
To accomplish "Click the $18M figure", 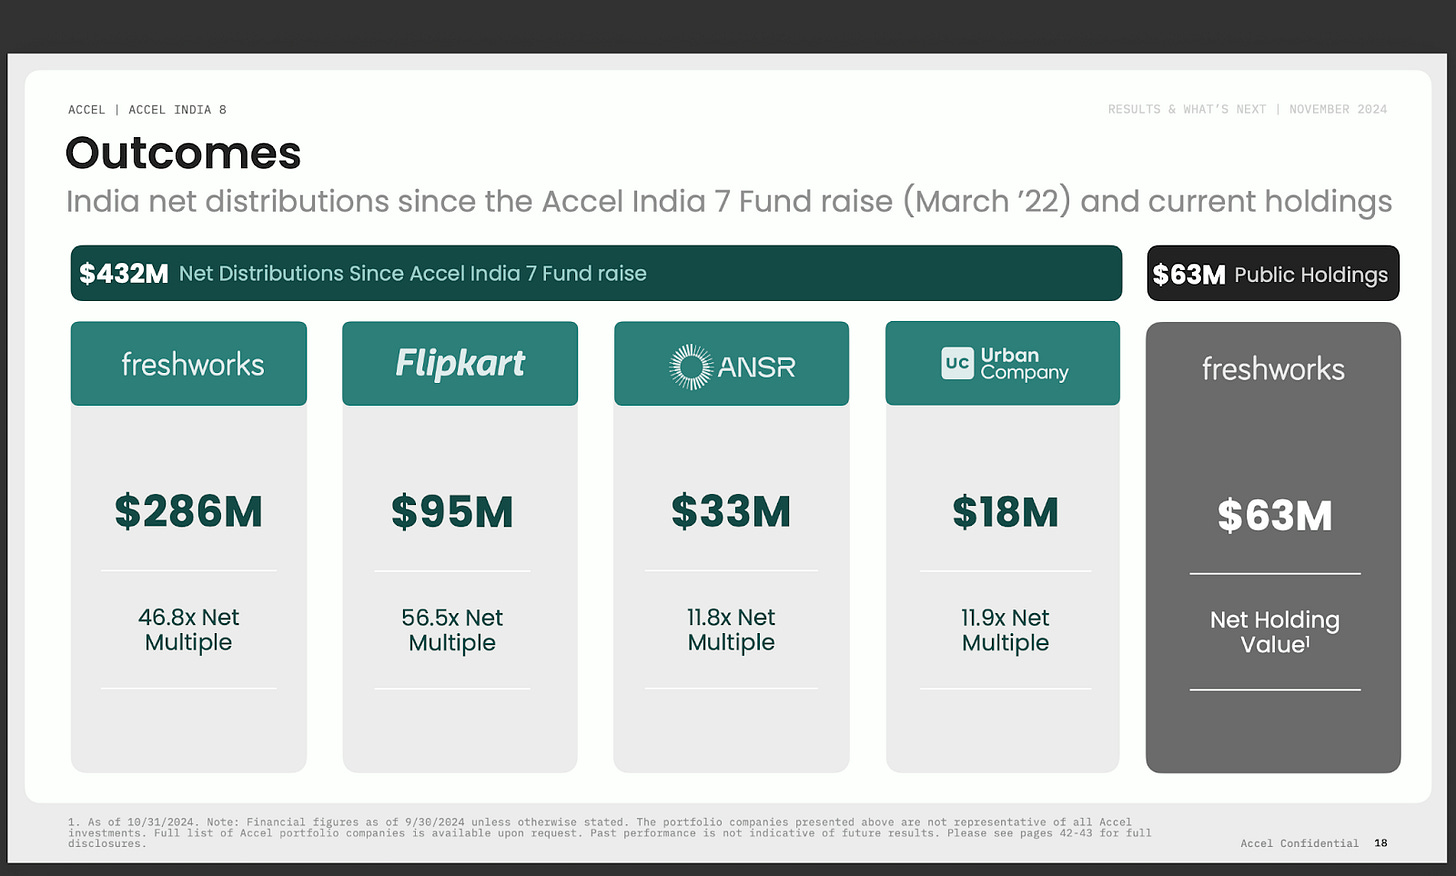I will (1005, 511).
